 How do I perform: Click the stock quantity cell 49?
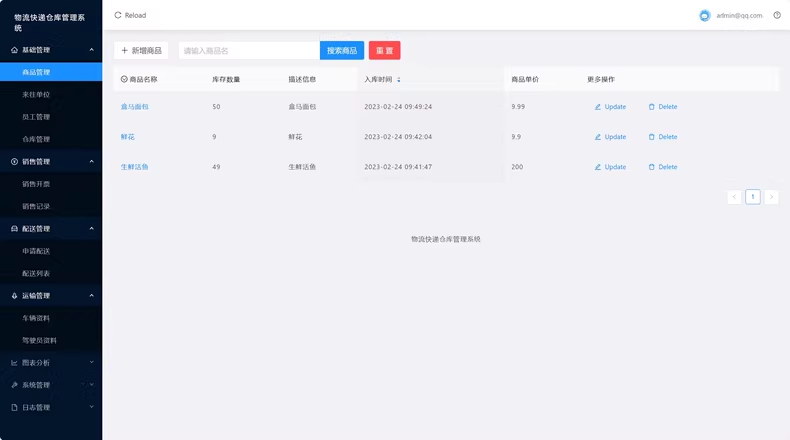tap(216, 167)
